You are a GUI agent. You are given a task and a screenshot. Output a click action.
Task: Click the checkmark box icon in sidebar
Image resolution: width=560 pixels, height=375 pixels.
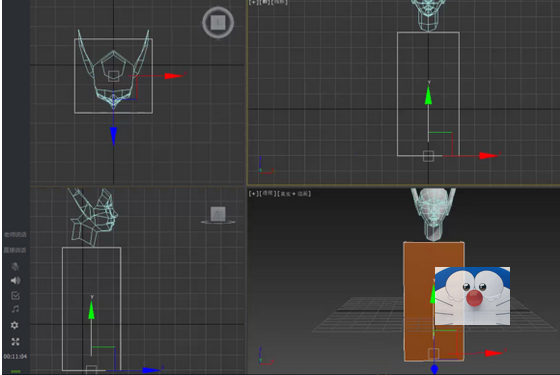click(x=15, y=295)
